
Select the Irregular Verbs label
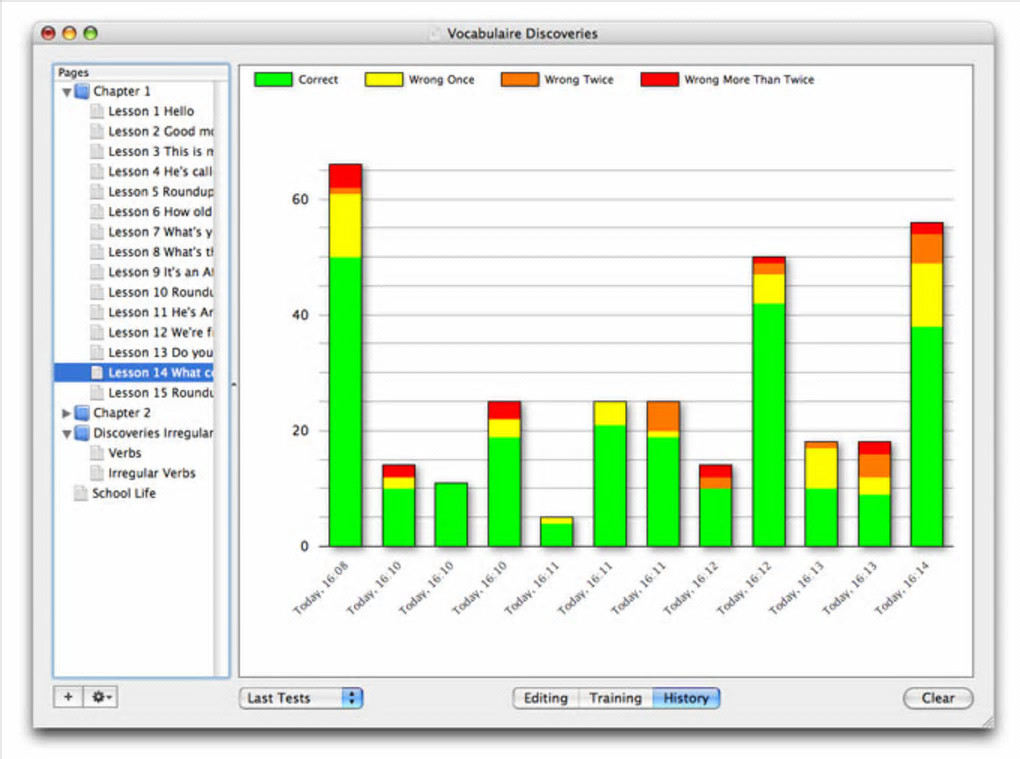tap(152, 473)
